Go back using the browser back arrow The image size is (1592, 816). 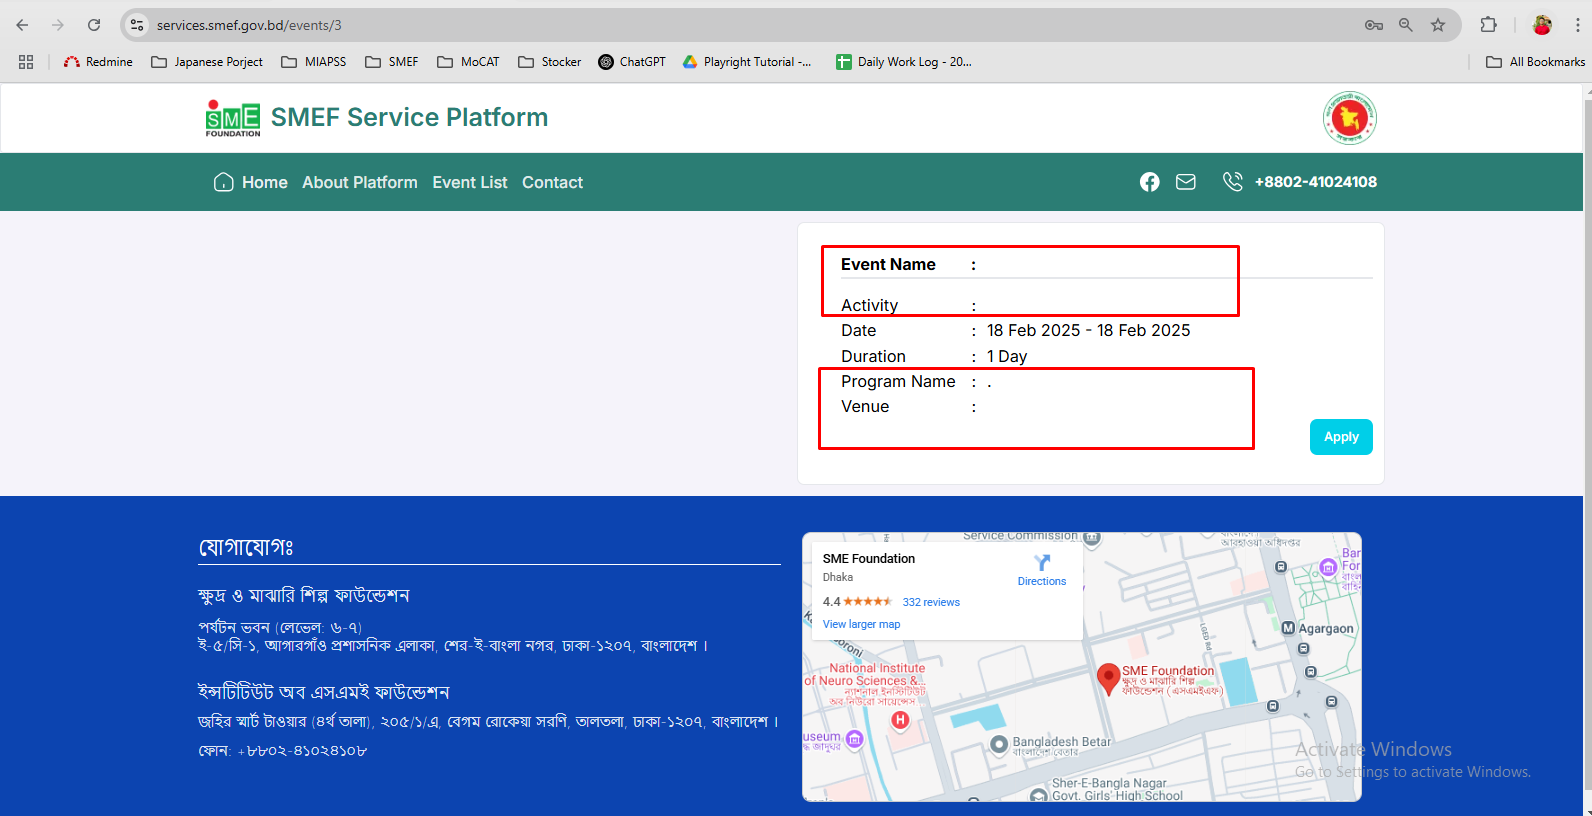[x=22, y=25]
